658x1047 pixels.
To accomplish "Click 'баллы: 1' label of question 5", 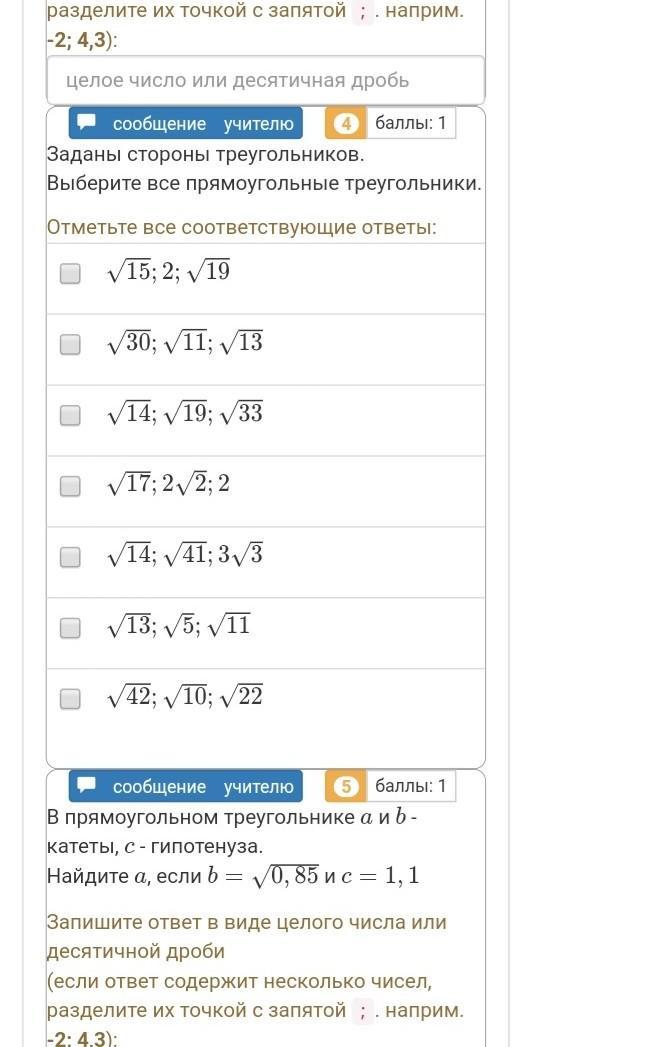I will pyautogui.click(x=411, y=786).
